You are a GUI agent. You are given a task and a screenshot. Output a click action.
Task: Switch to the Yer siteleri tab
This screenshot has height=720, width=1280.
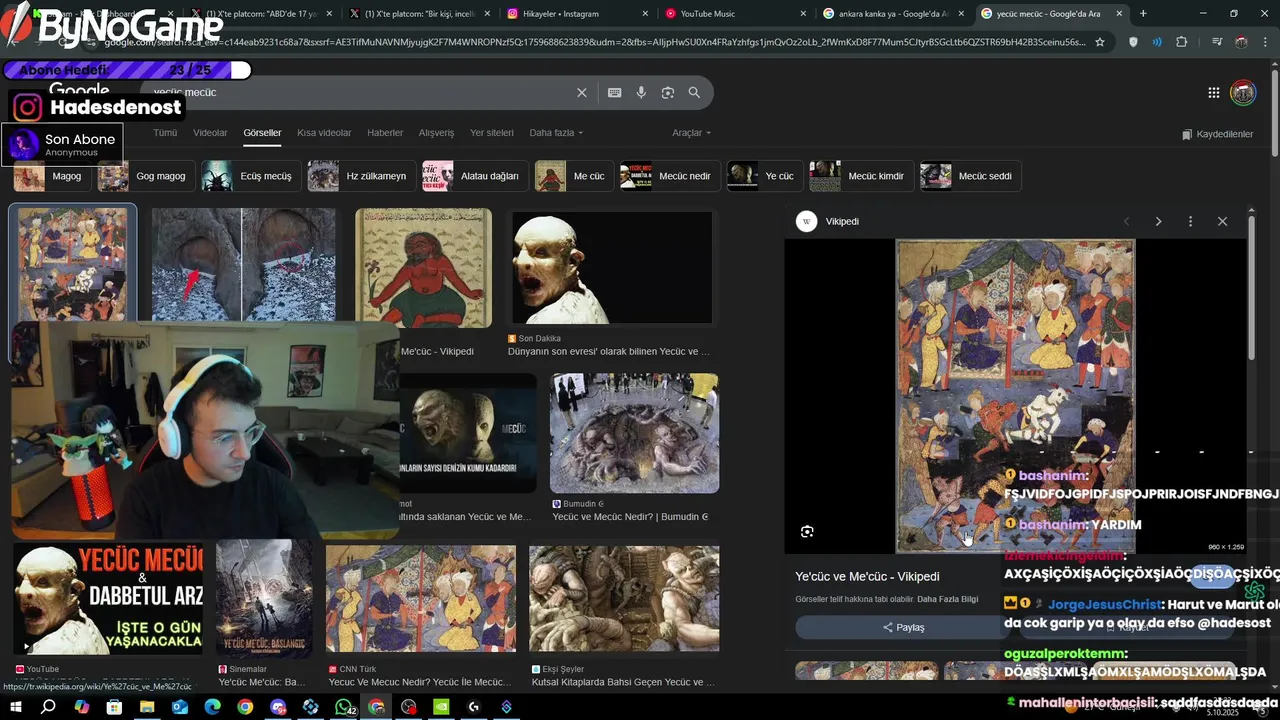[492, 133]
